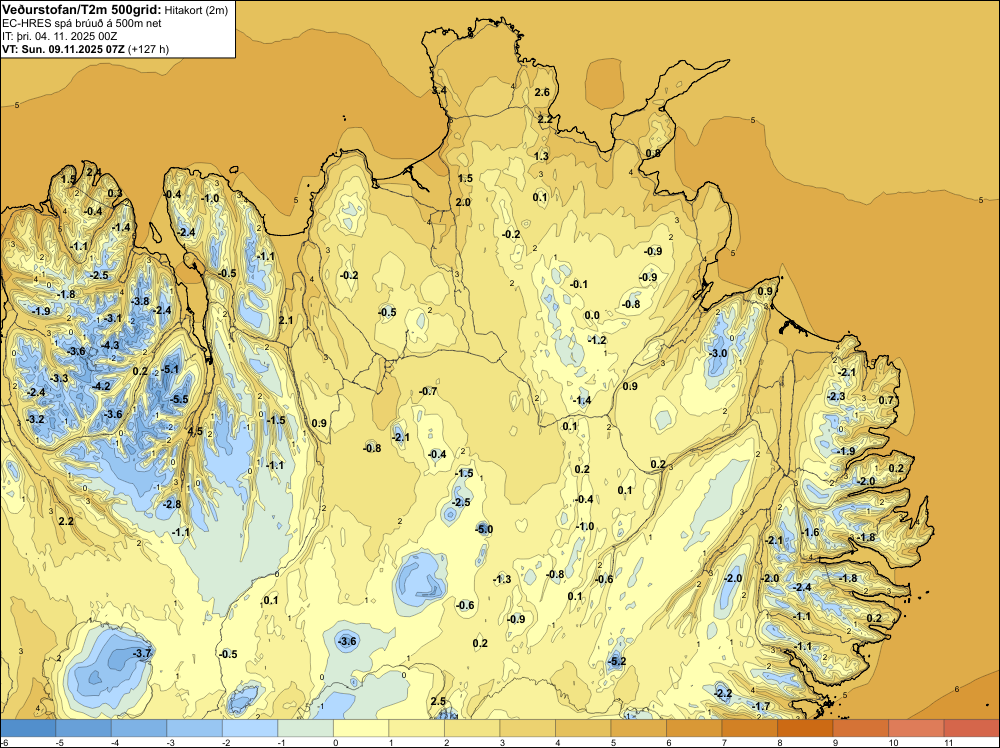Click the temperature value '4.5'
The height and width of the screenshot is (748, 1000).
point(195,431)
